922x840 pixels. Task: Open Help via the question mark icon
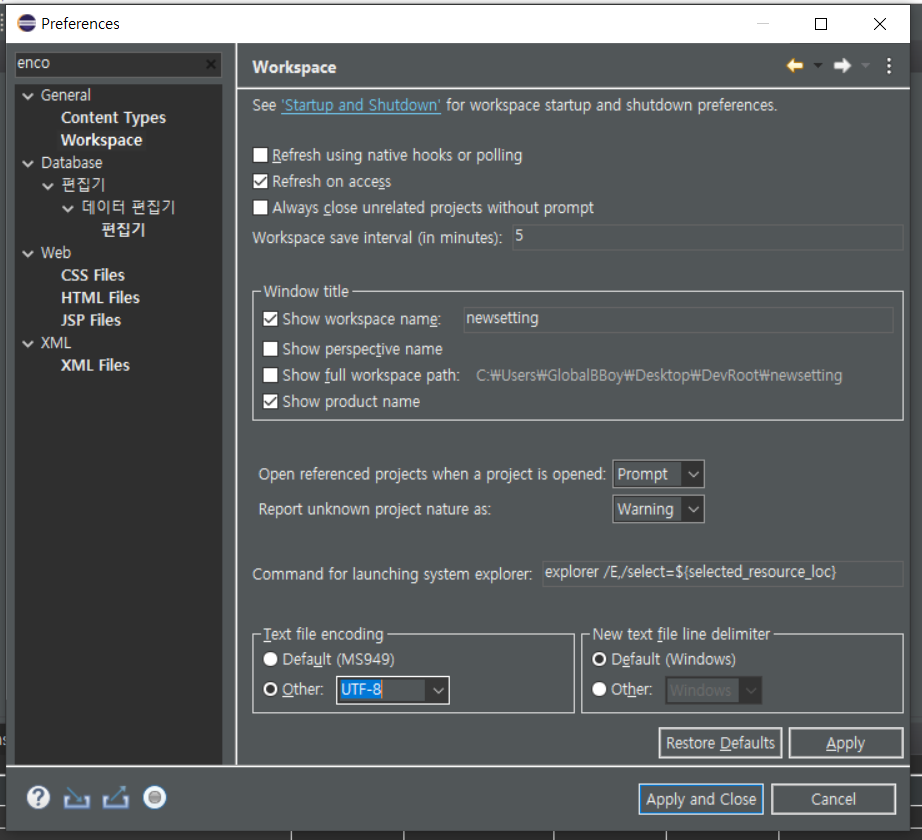pos(38,798)
